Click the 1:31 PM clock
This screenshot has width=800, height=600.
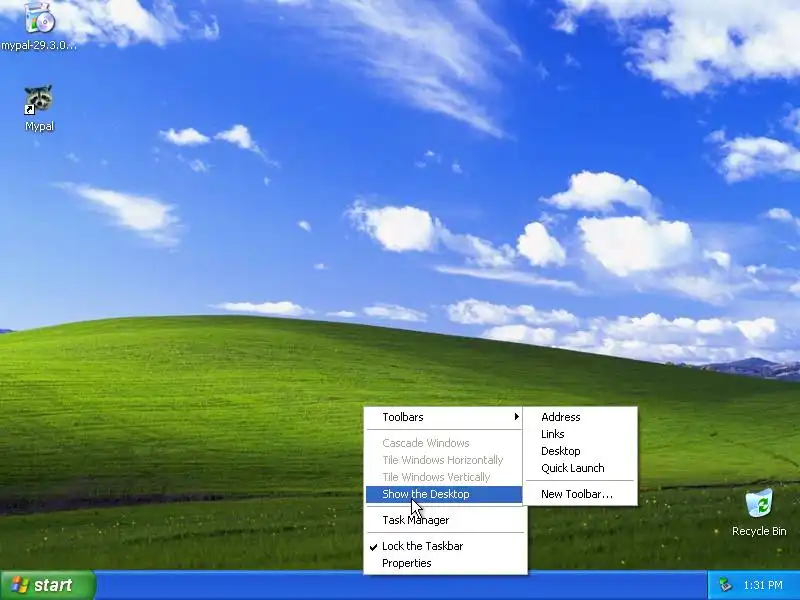point(763,585)
